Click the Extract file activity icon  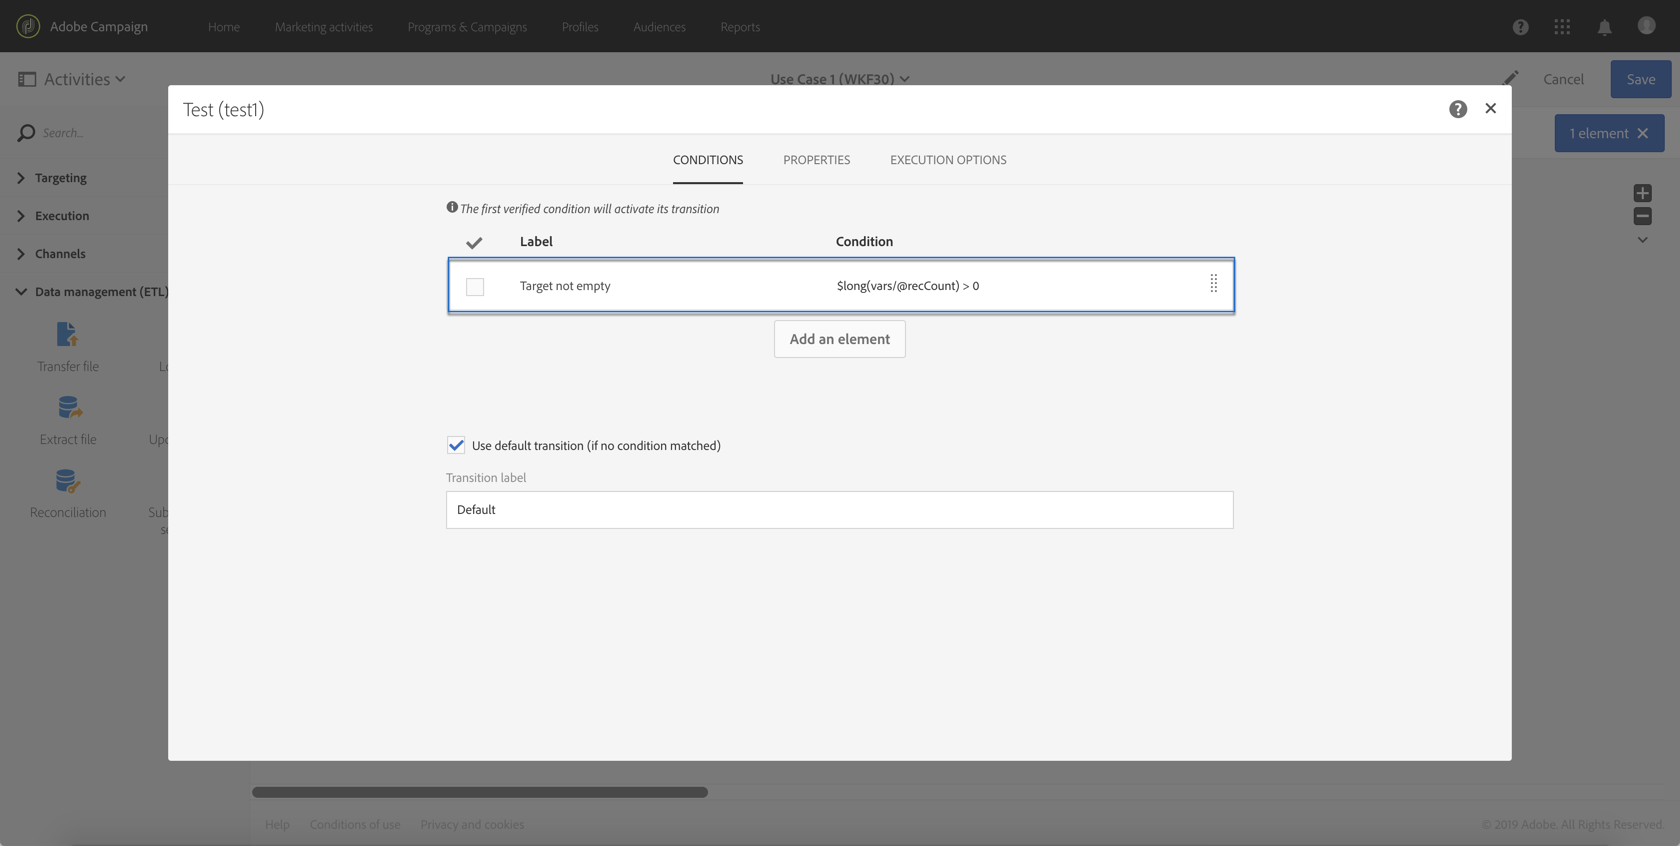click(x=68, y=408)
